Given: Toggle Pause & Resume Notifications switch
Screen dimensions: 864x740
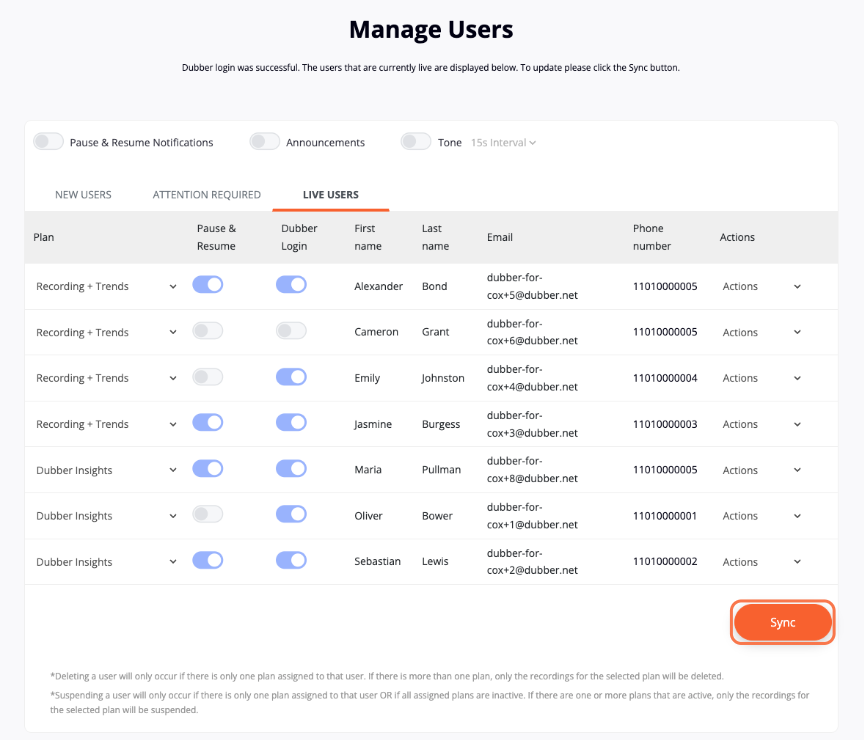Looking at the screenshot, I should [x=48, y=142].
